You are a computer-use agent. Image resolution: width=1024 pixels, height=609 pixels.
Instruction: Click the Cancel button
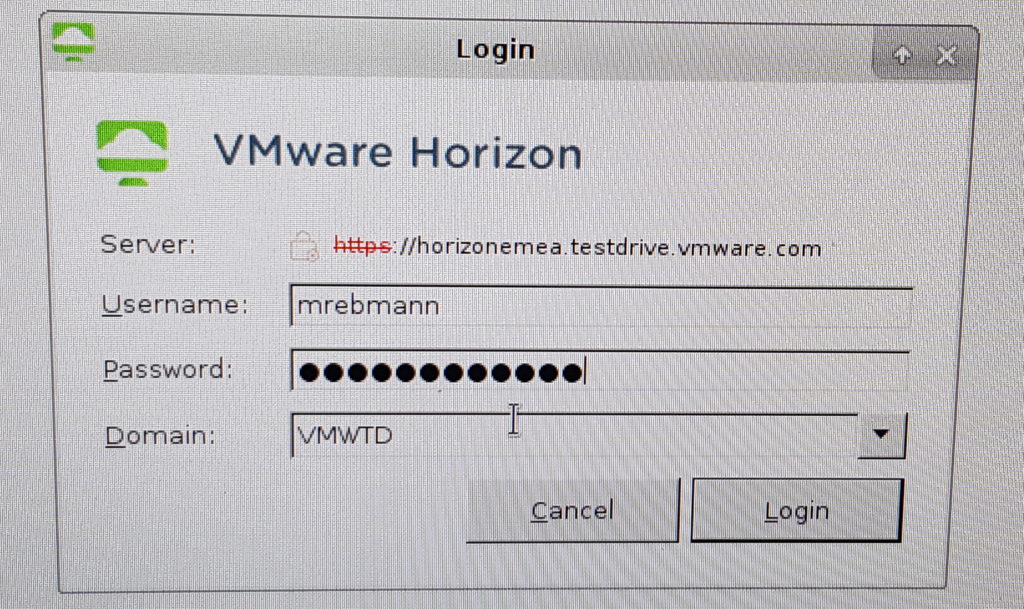coord(573,510)
